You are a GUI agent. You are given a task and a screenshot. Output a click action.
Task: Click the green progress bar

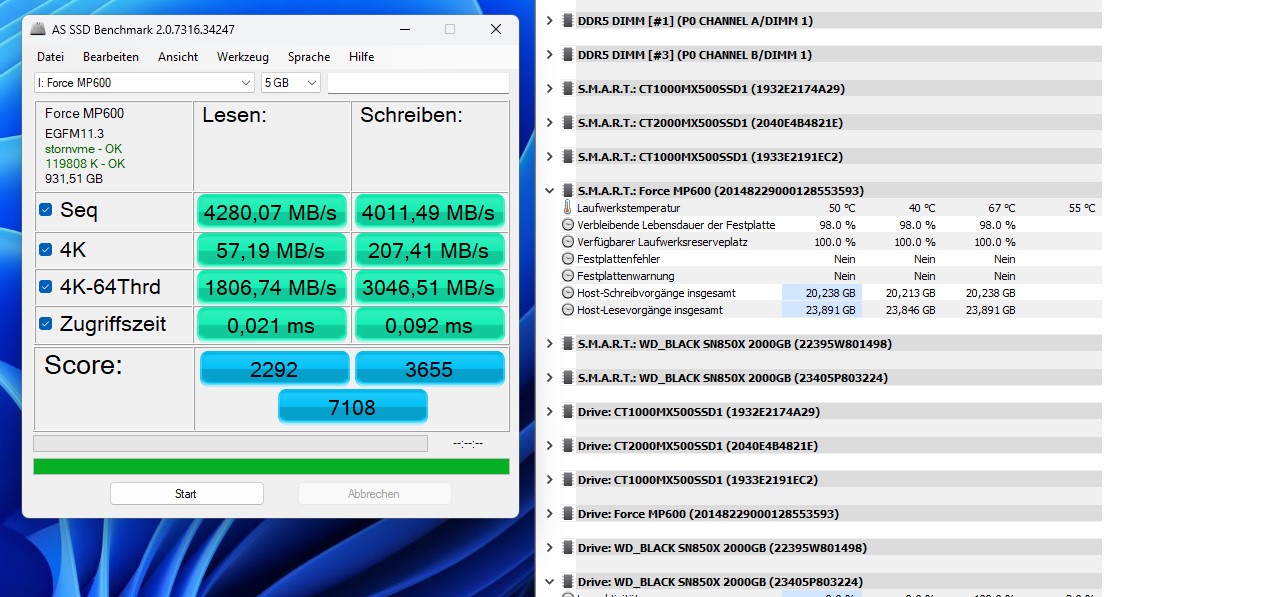click(270, 466)
